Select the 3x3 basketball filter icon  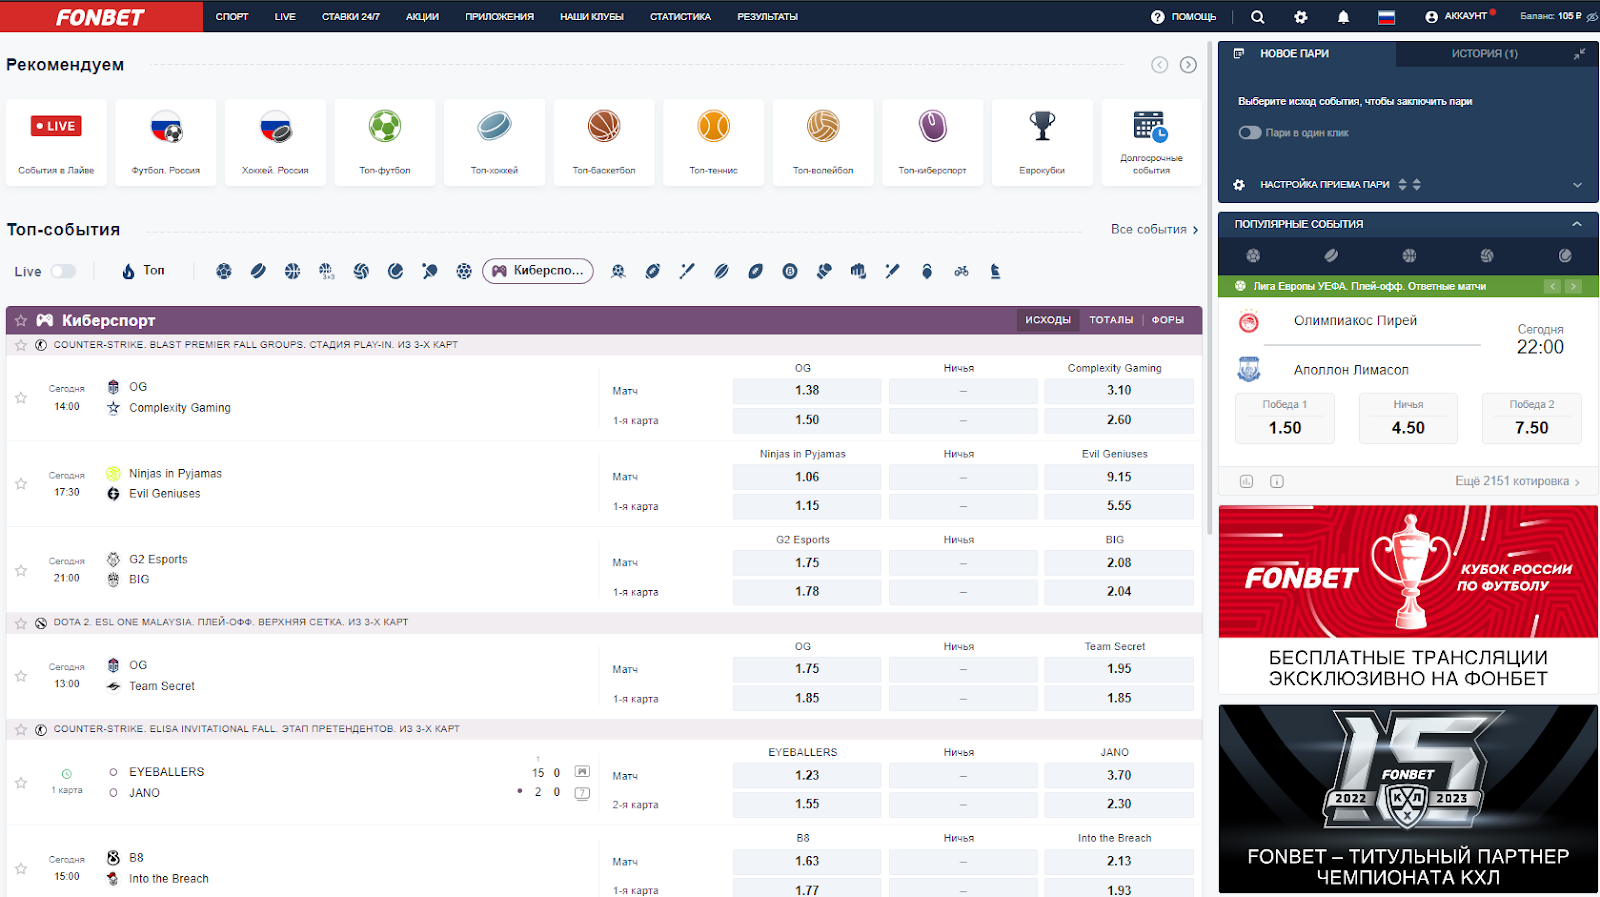click(327, 271)
